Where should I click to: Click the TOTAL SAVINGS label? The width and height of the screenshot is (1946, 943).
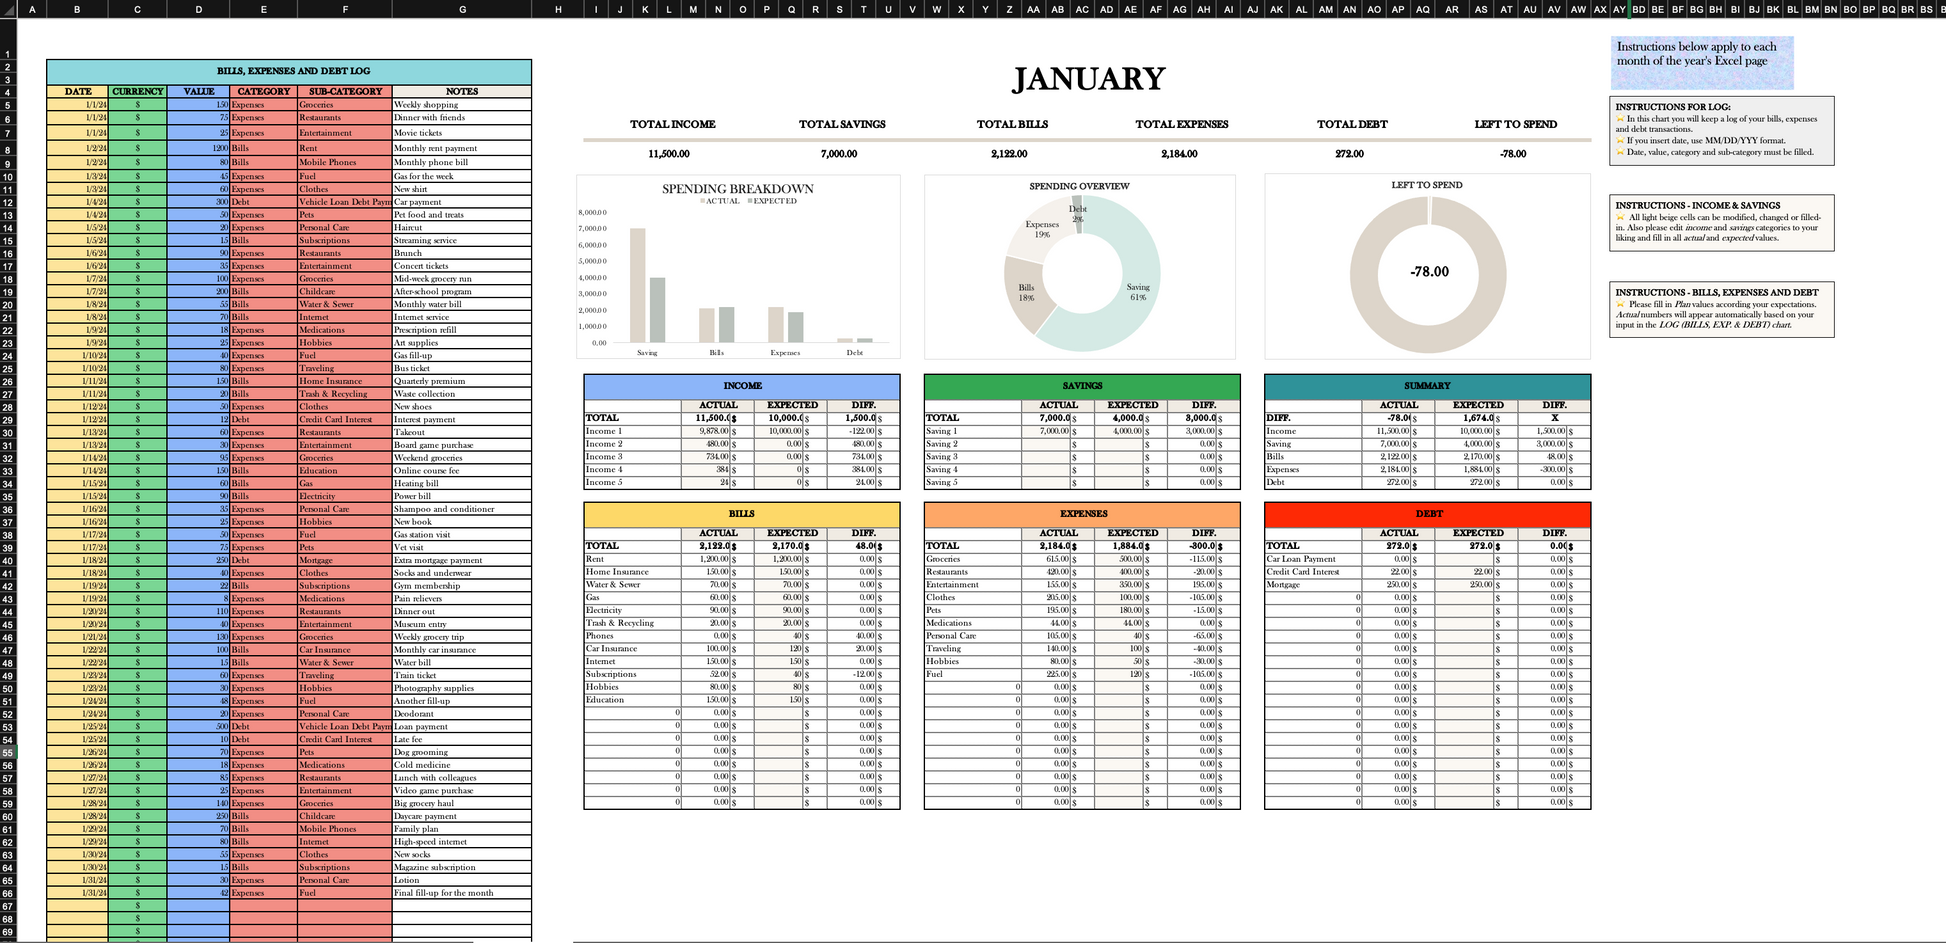(842, 124)
